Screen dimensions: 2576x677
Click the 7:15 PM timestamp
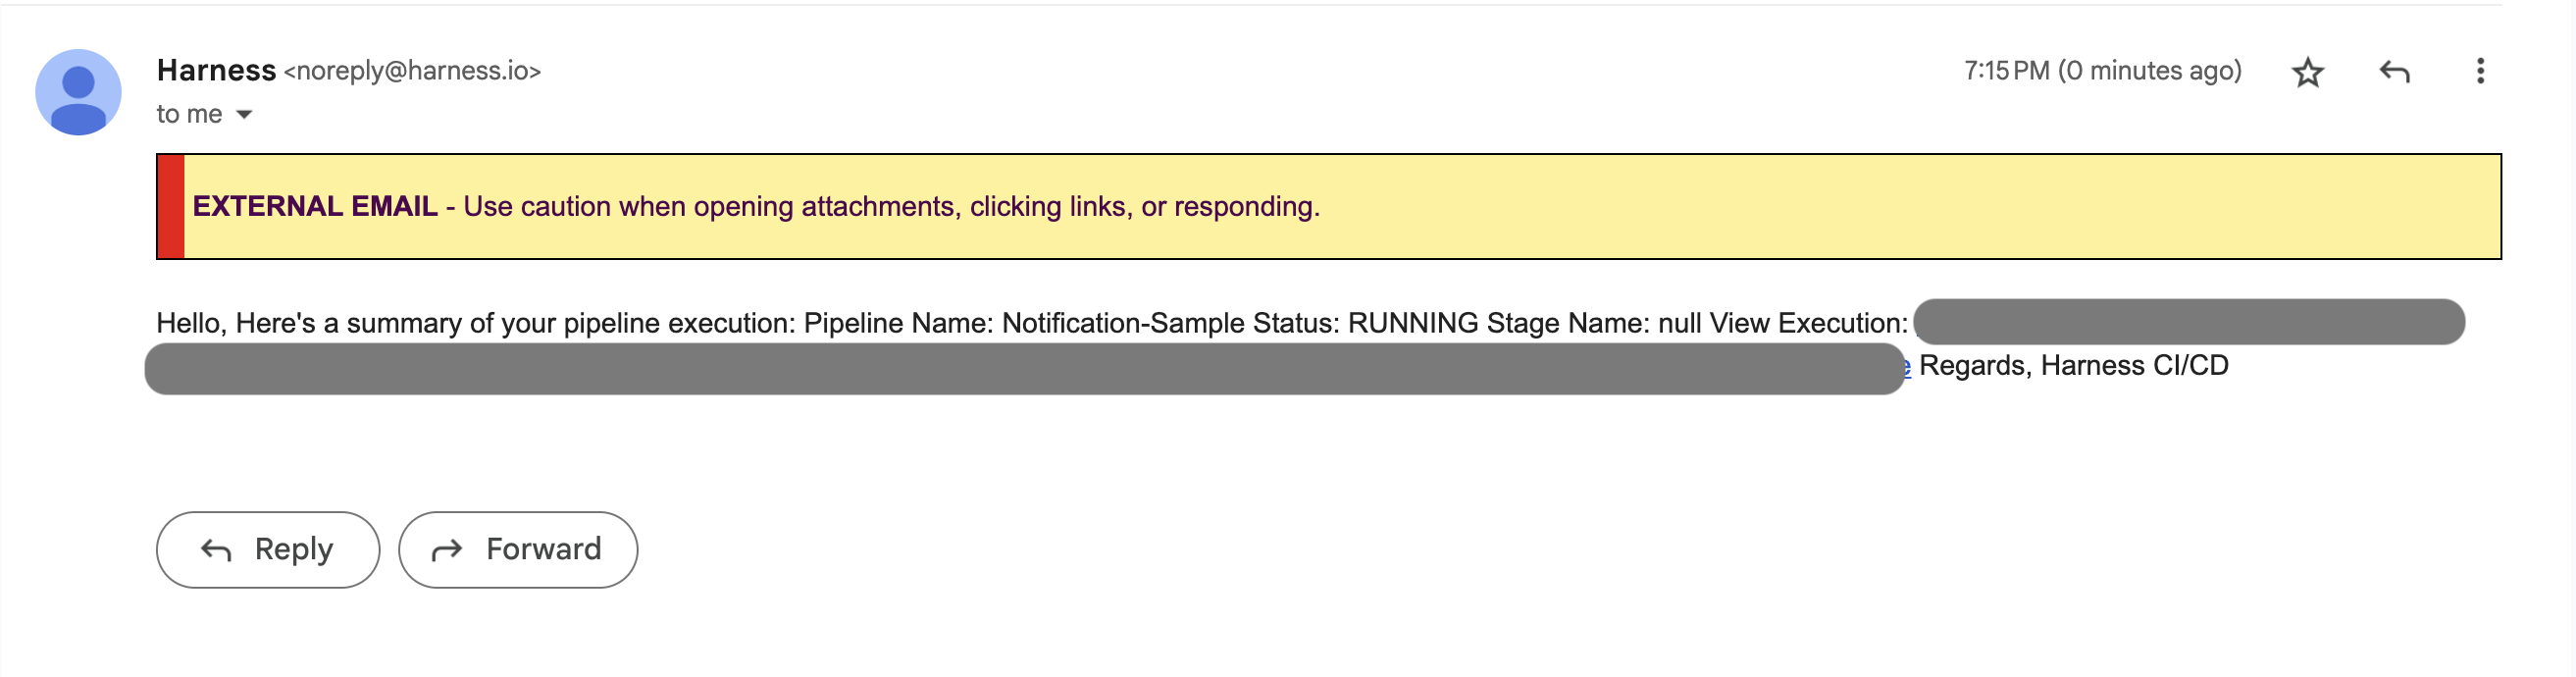coord(2102,71)
